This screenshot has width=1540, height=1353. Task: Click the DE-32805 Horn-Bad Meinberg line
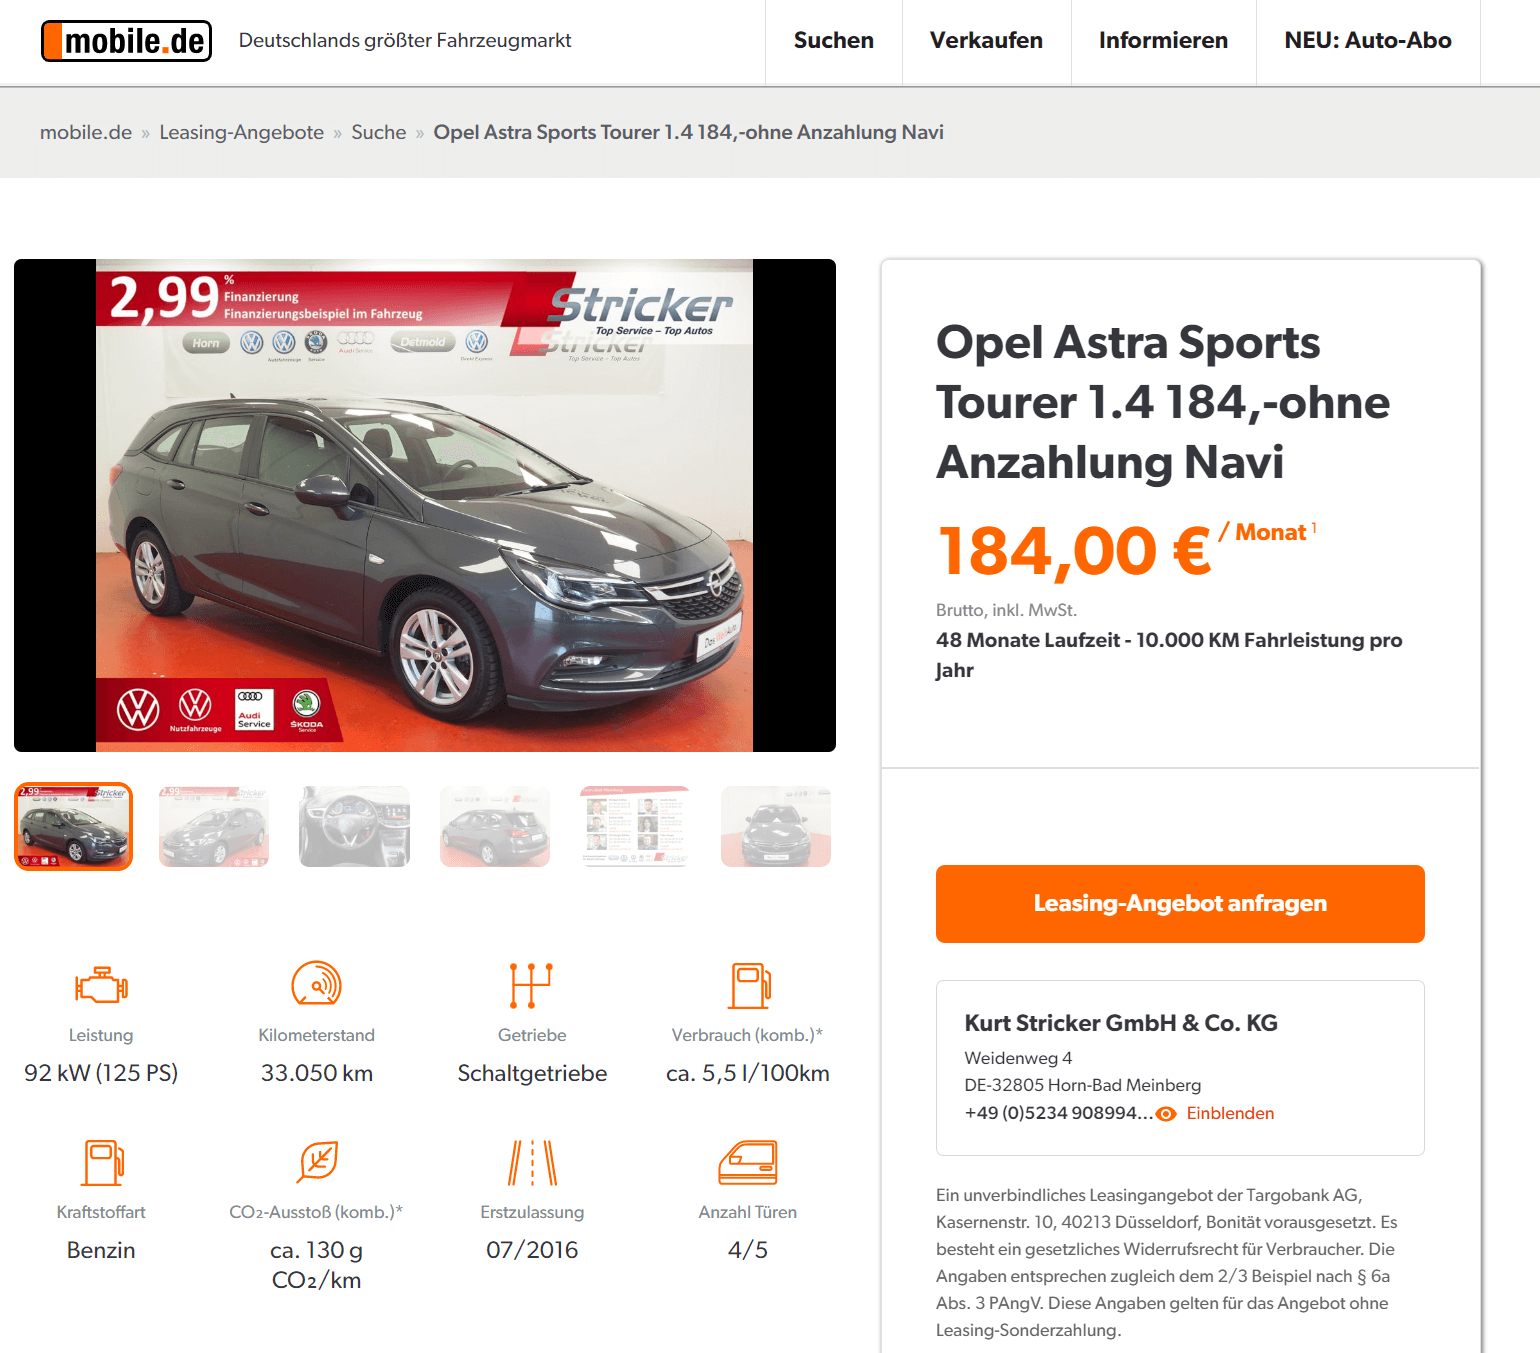coord(1083,1085)
